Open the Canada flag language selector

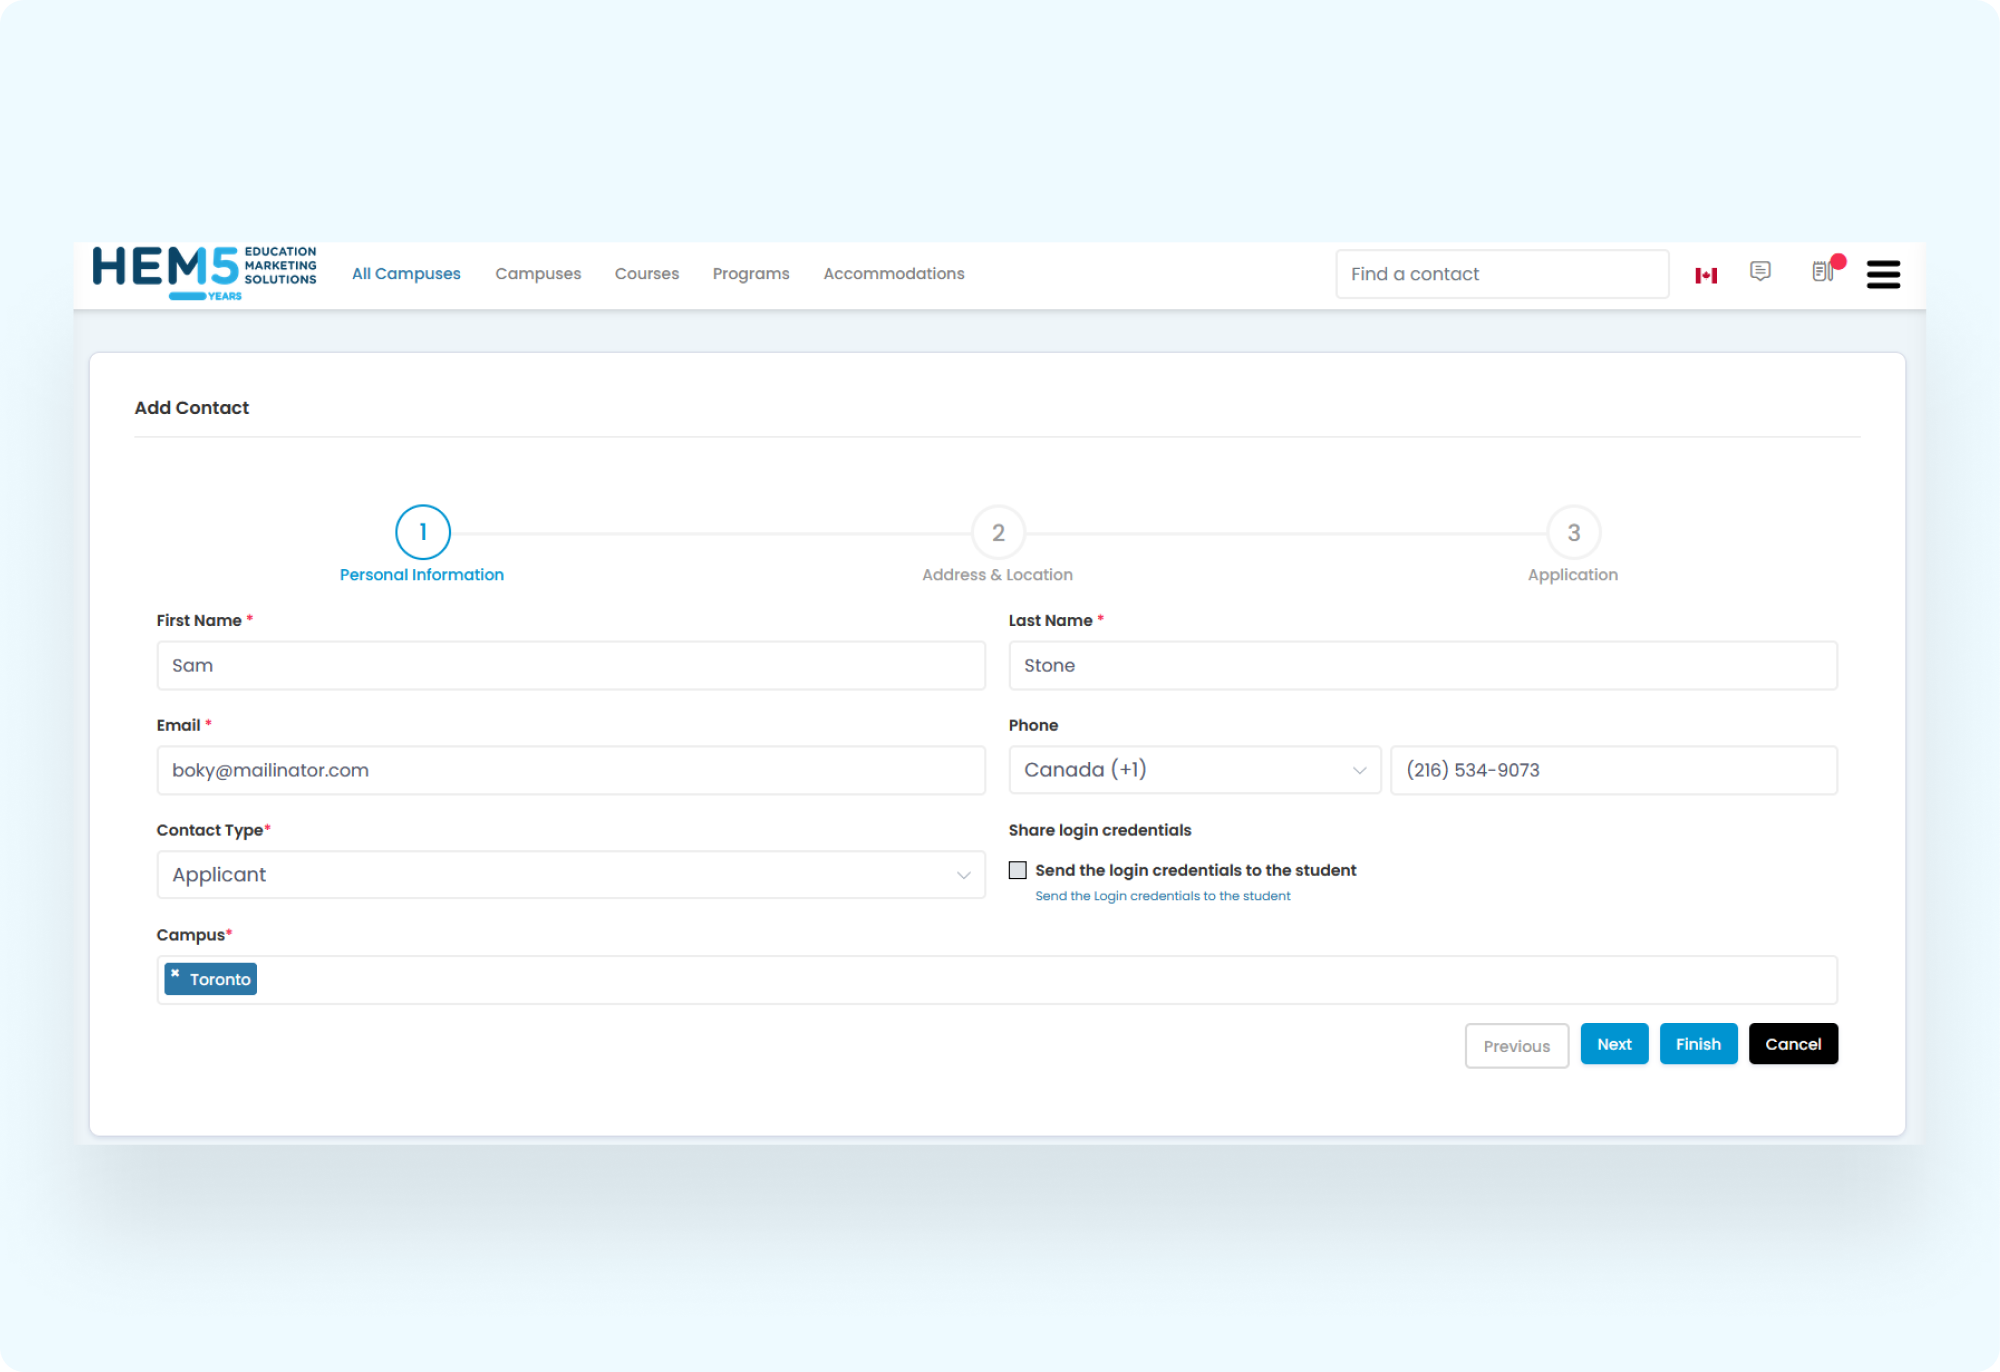1706,275
